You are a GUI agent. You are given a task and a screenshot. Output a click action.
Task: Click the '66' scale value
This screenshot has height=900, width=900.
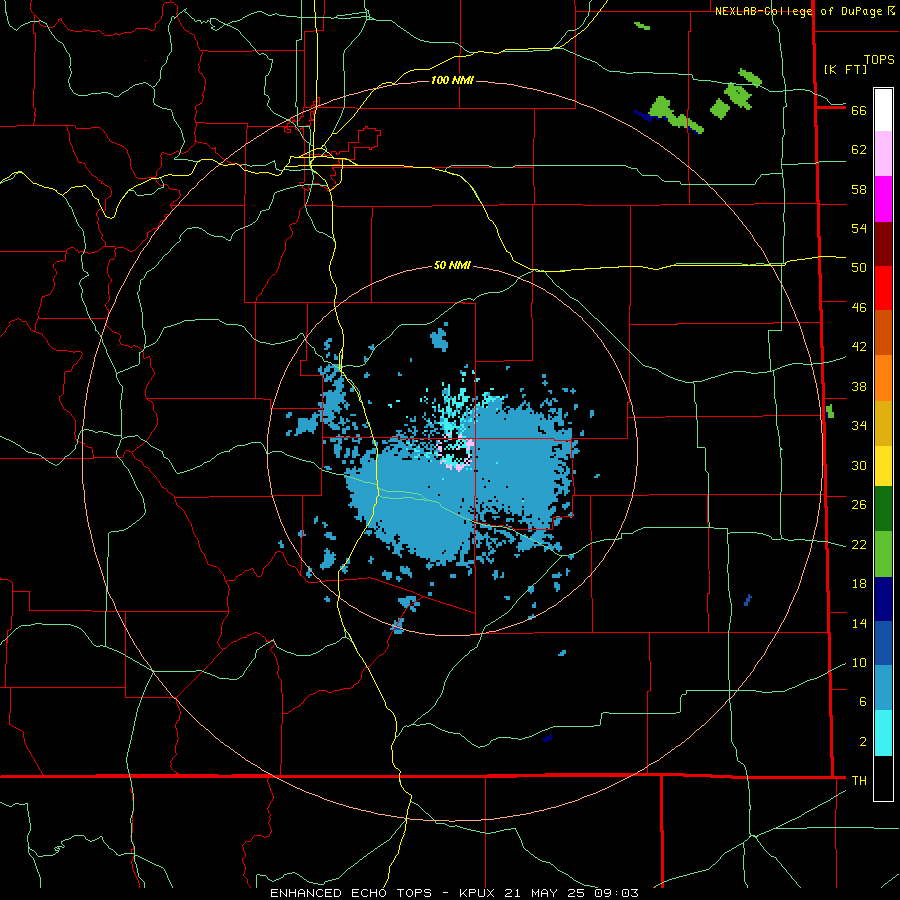click(x=859, y=111)
